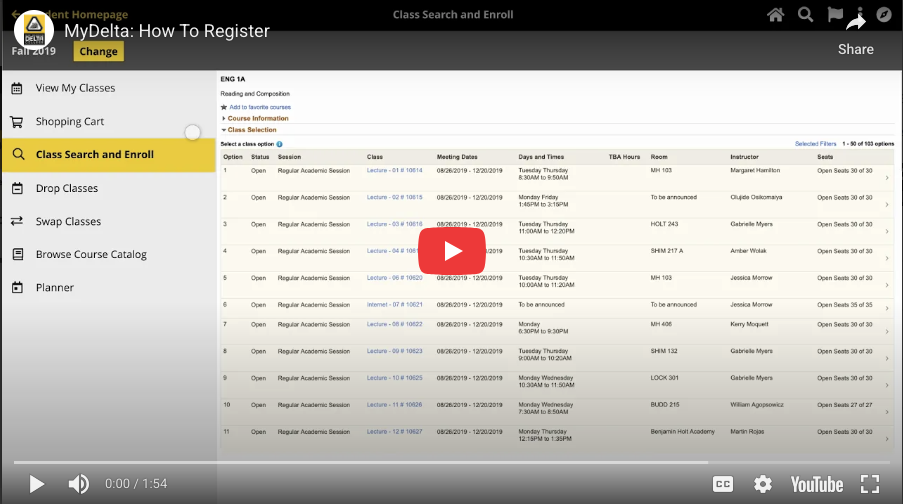Viewport: 903px width, 504px height.
Task: Open the compass navigation icon
Action: 884,15
